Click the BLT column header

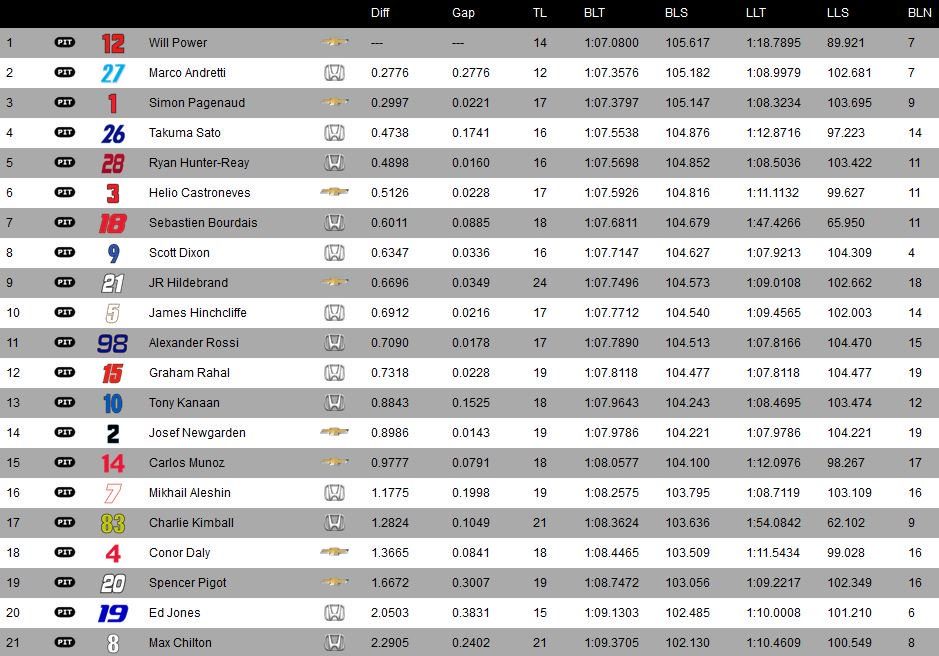click(594, 13)
